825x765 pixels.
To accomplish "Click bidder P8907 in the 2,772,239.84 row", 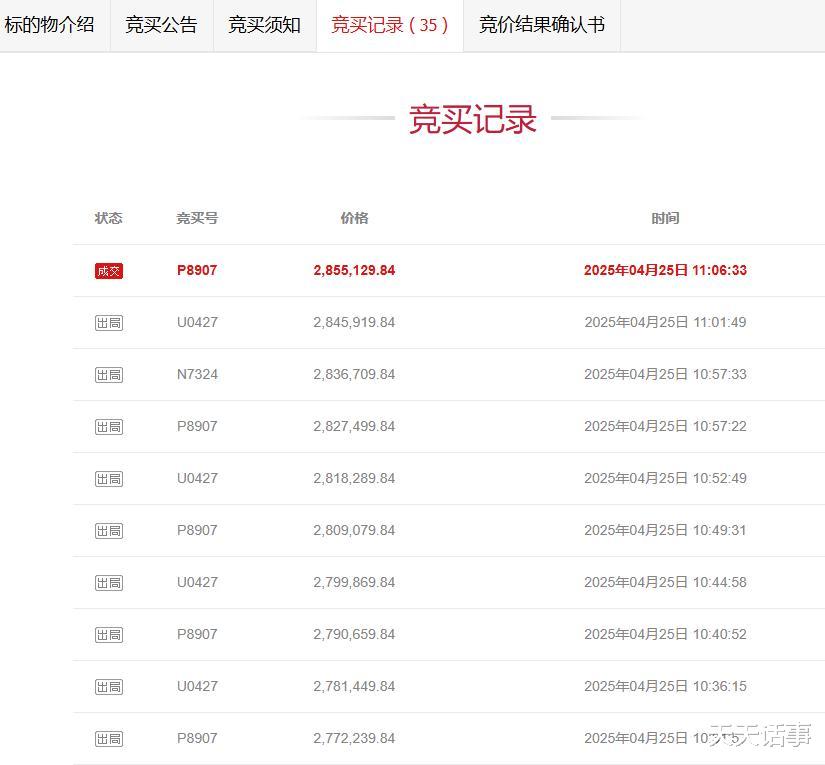I will [197, 739].
